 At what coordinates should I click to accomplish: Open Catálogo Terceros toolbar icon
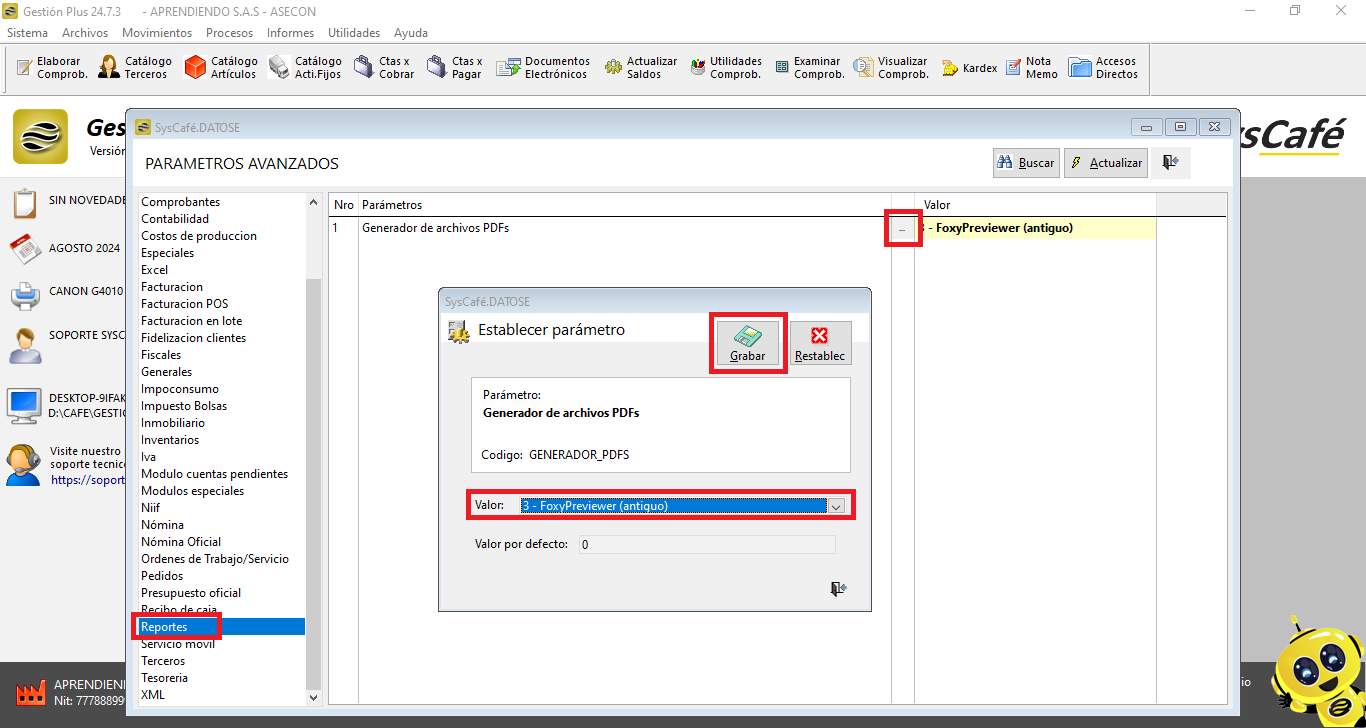click(136, 68)
